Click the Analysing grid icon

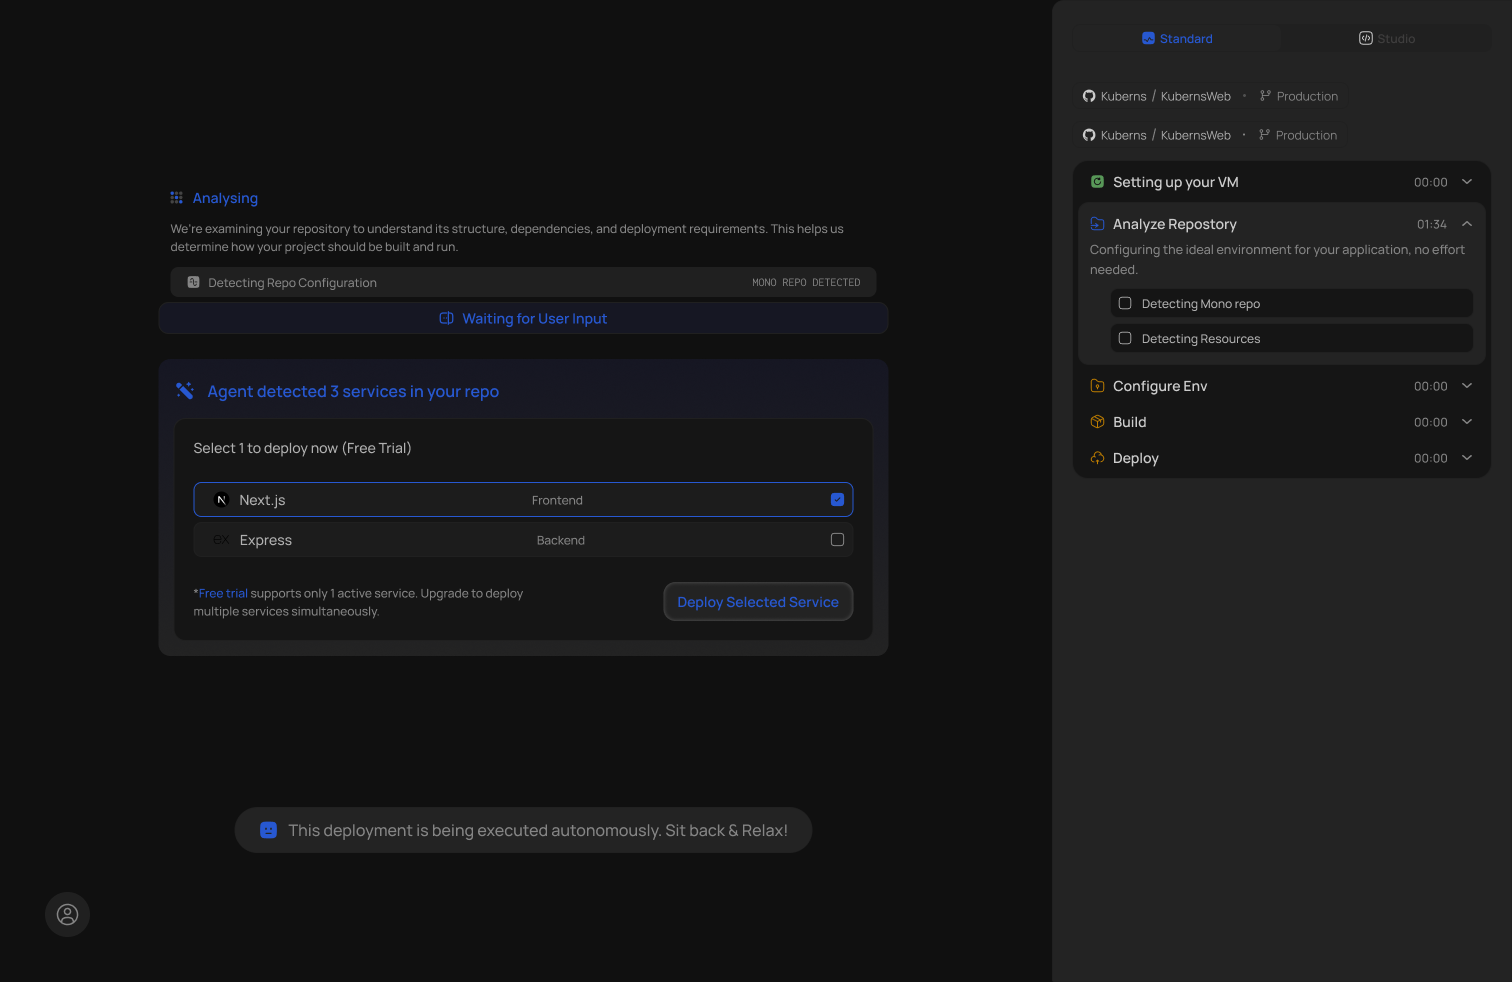tap(176, 198)
